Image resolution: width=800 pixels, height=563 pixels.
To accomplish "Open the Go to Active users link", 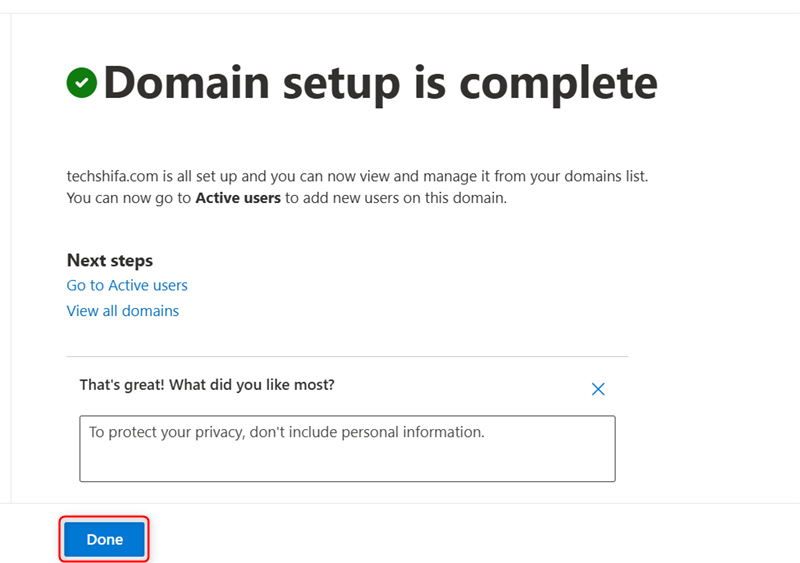I will coord(127,285).
